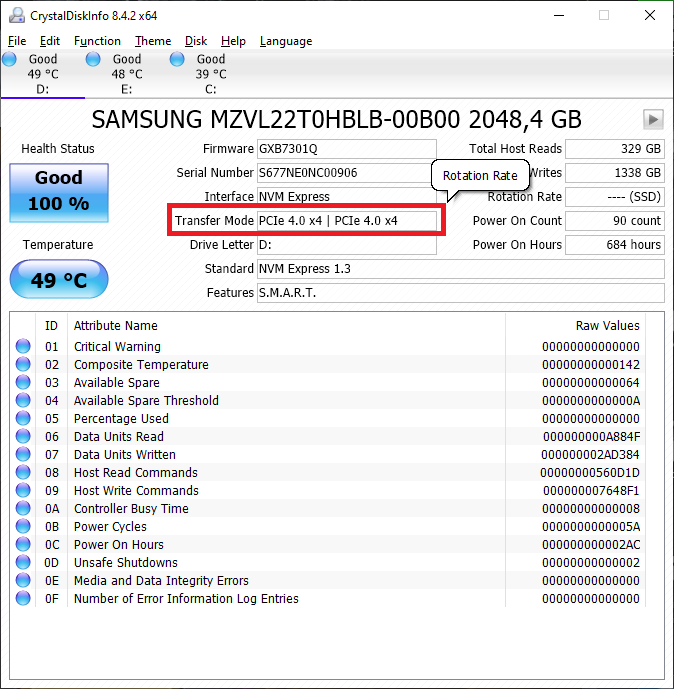This screenshot has height=689, width=674.
Task: Select the Composite Temperature raw value 142
Action: tap(591, 365)
